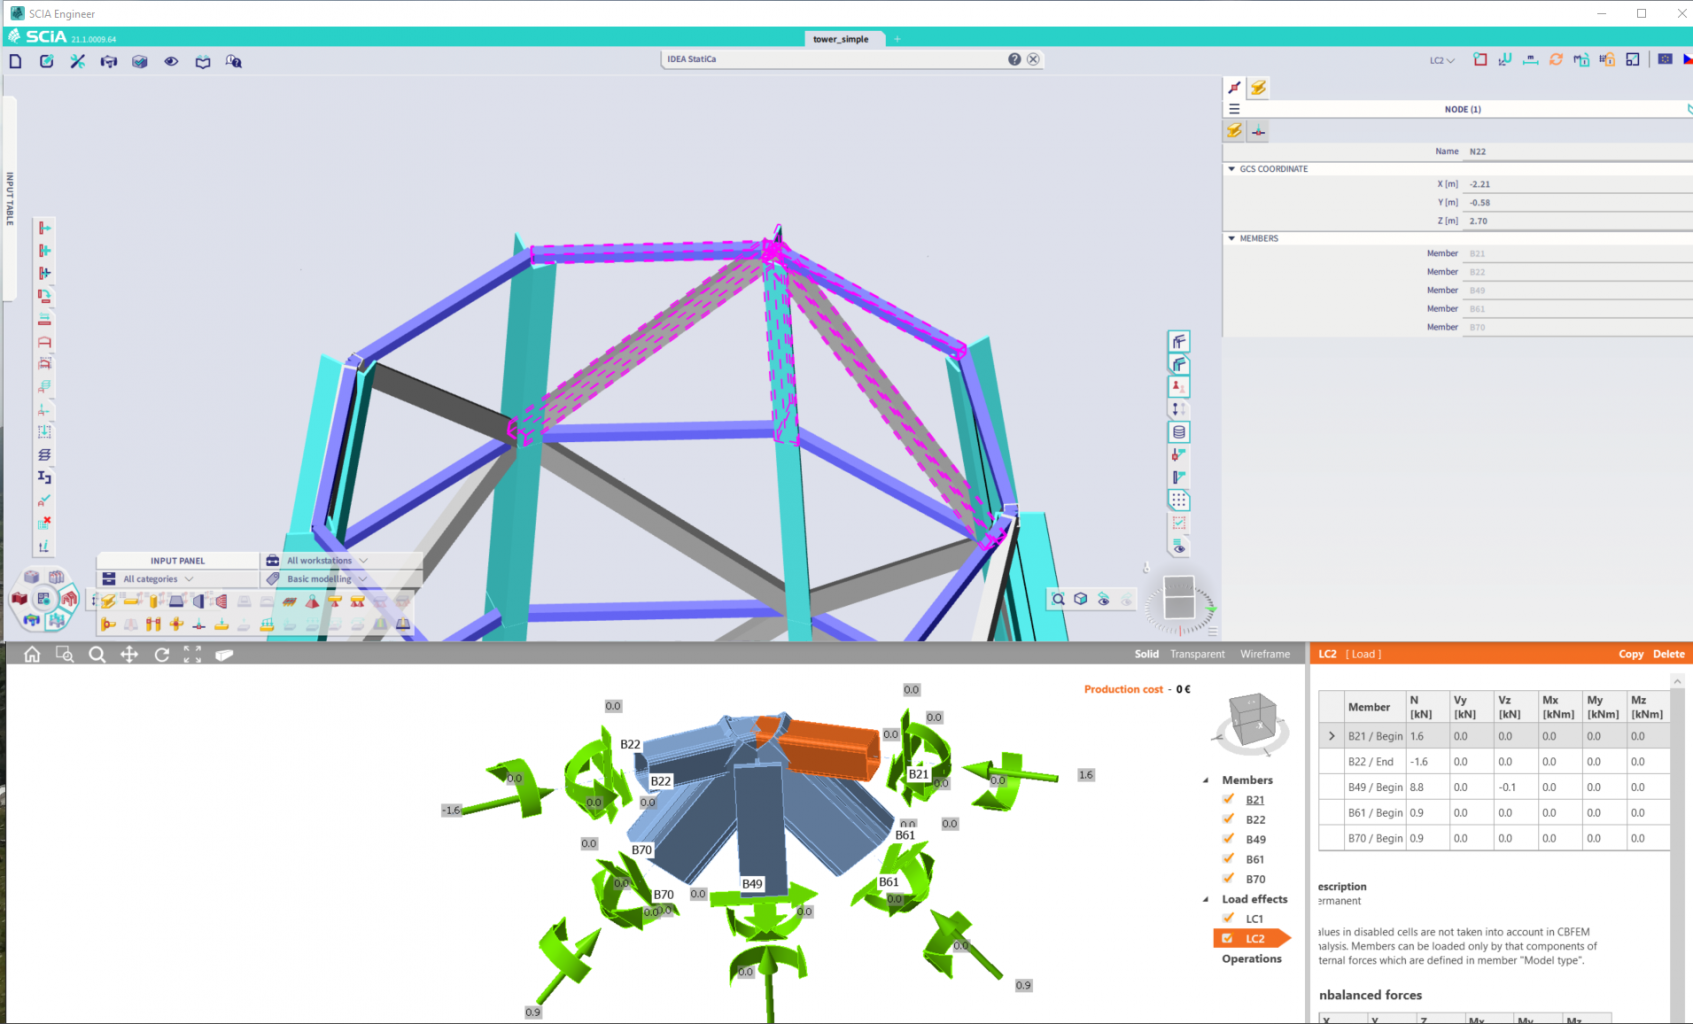Select the Home view icon in connection viewport
Screen dimensions: 1693x1024
tap(31, 654)
